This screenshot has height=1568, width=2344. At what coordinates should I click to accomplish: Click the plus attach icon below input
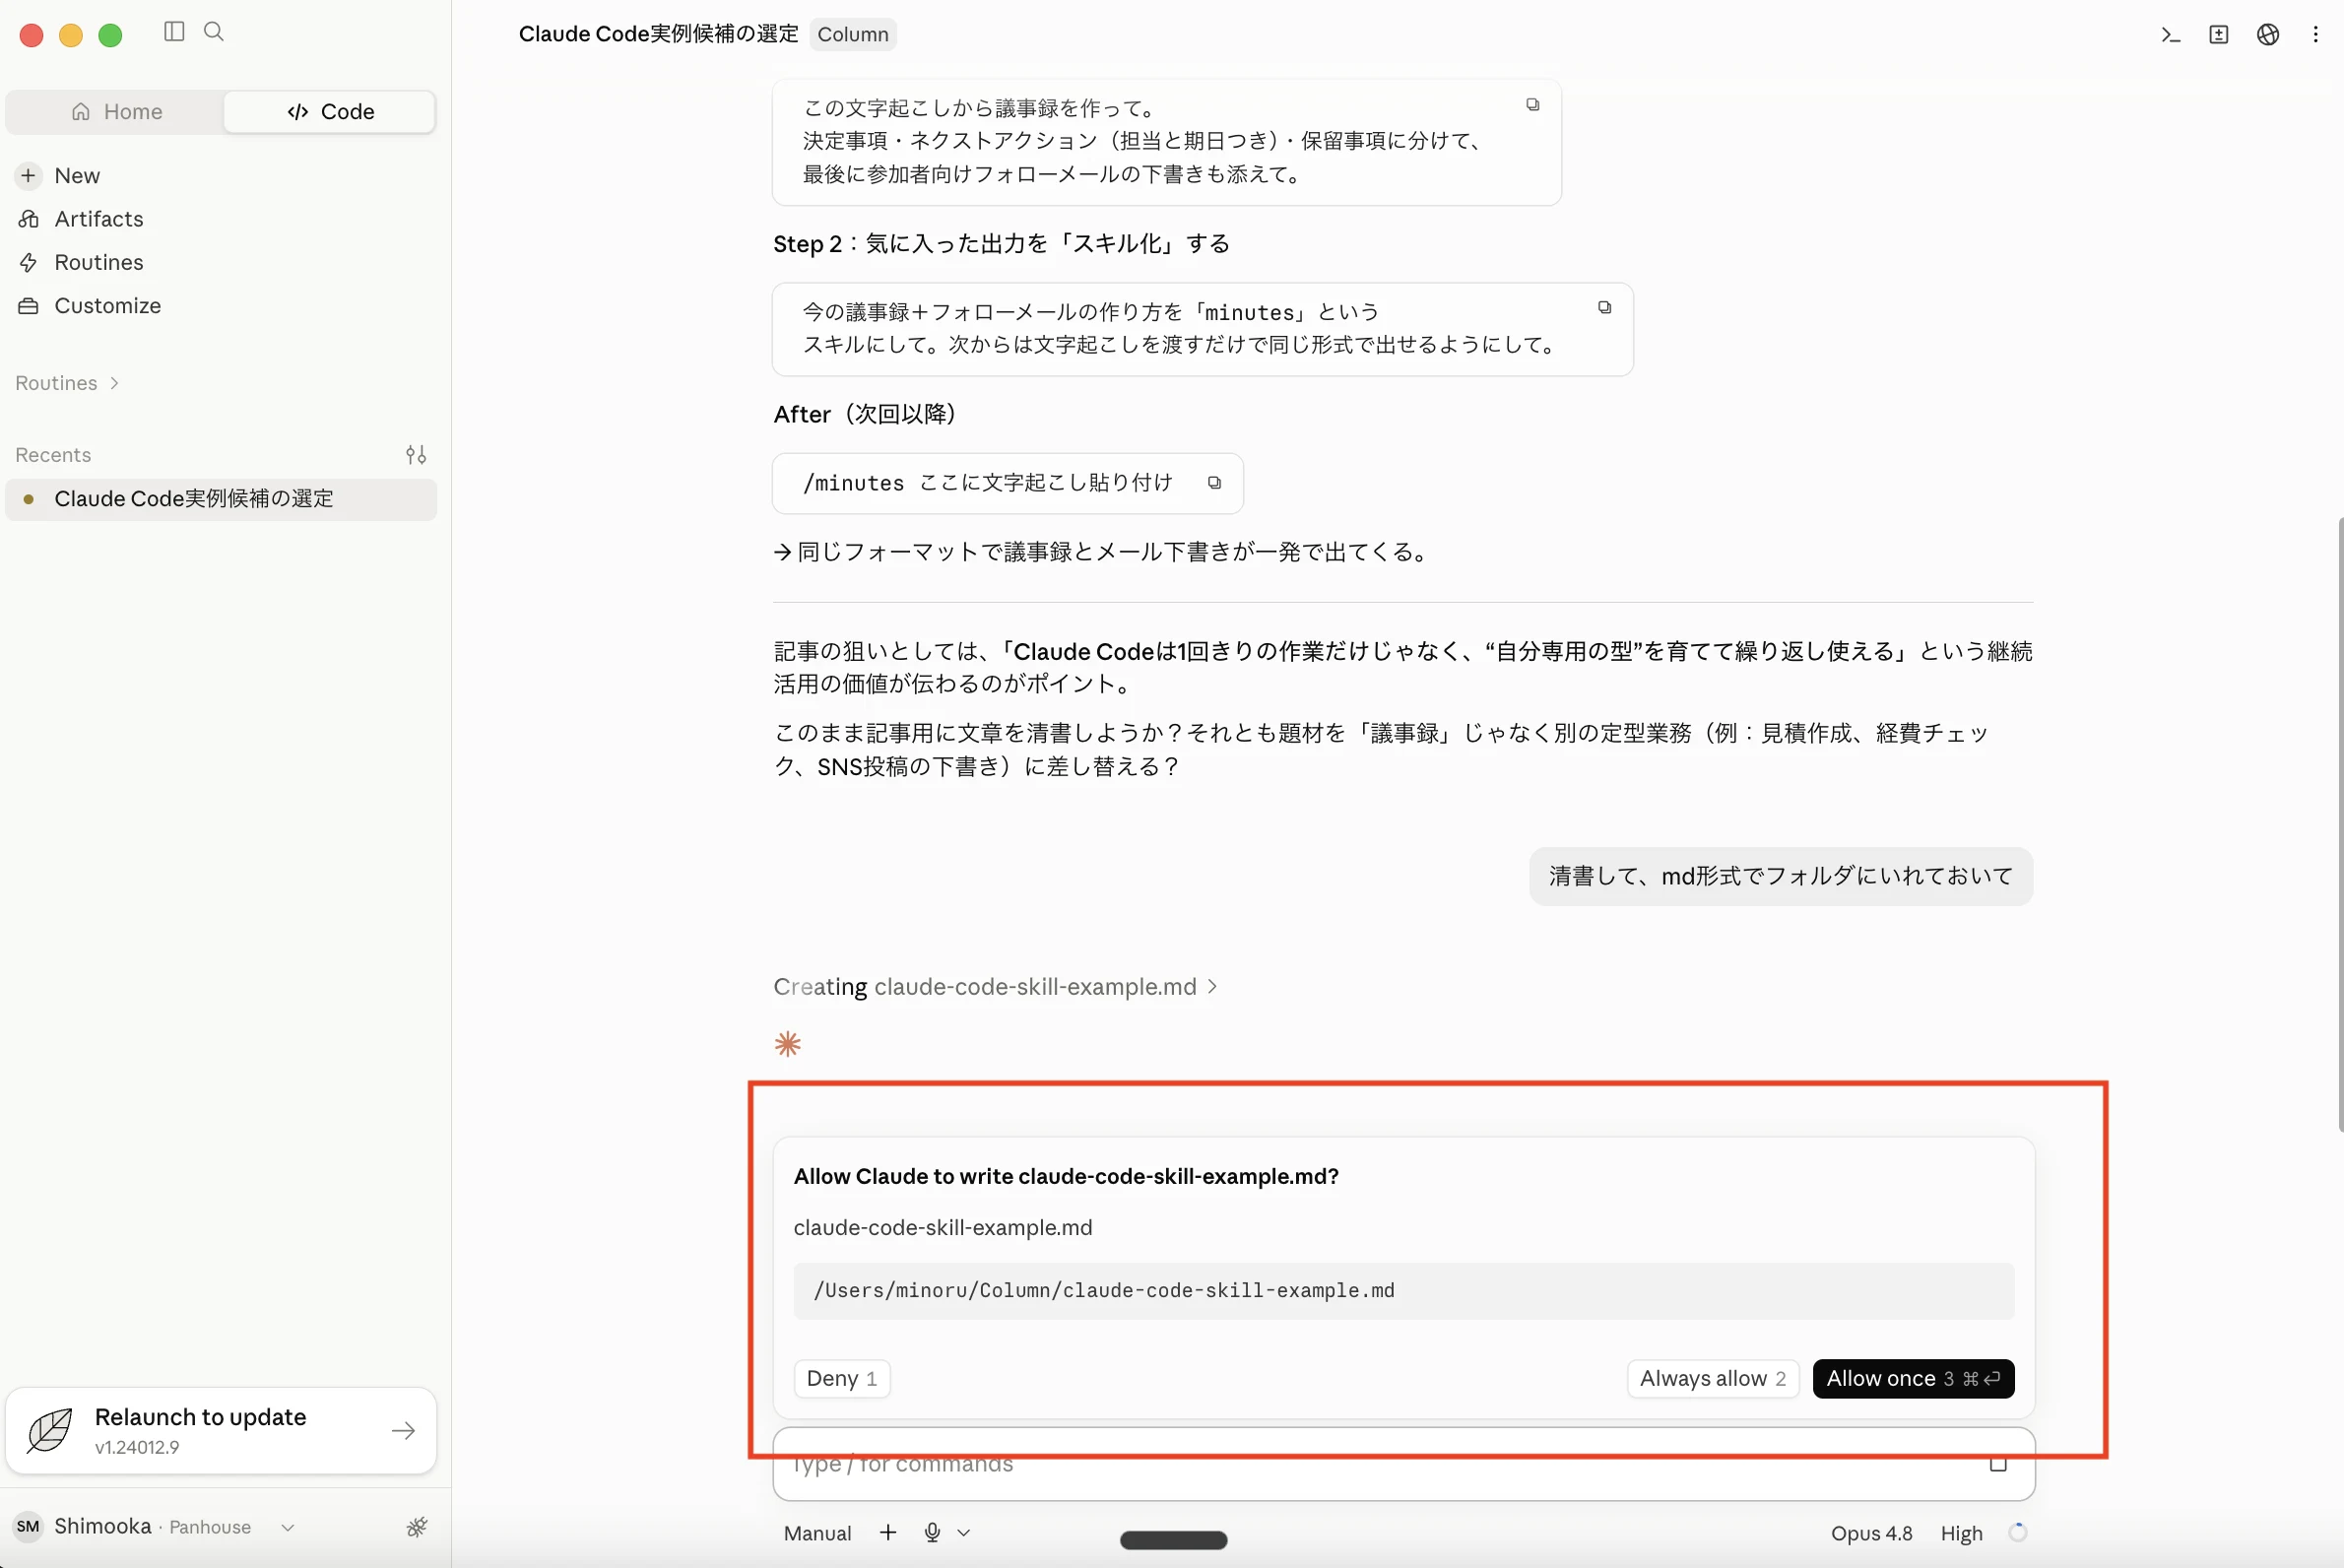click(x=887, y=1533)
